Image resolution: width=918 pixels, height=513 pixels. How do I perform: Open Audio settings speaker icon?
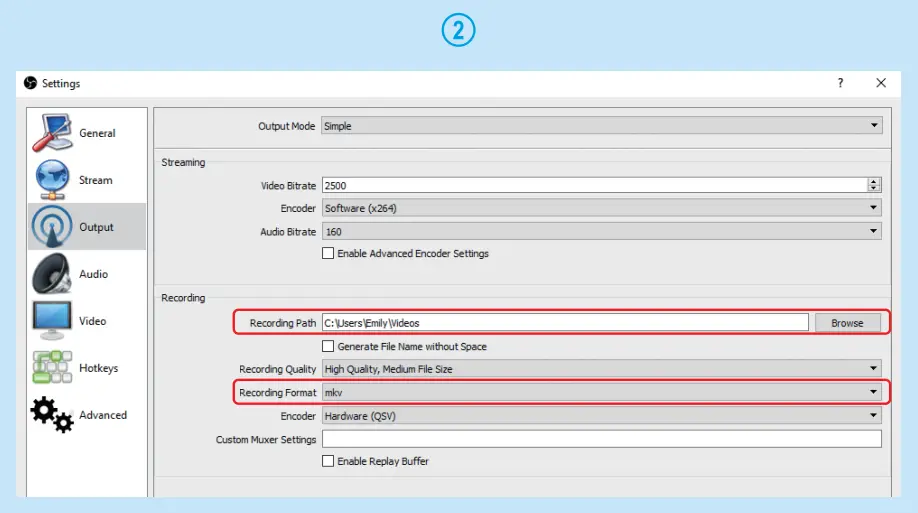coord(52,274)
